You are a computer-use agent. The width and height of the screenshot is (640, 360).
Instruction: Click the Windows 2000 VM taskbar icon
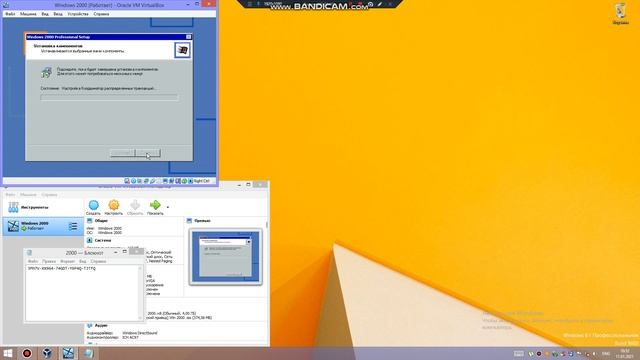pyautogui.click(x=68, y=353)
